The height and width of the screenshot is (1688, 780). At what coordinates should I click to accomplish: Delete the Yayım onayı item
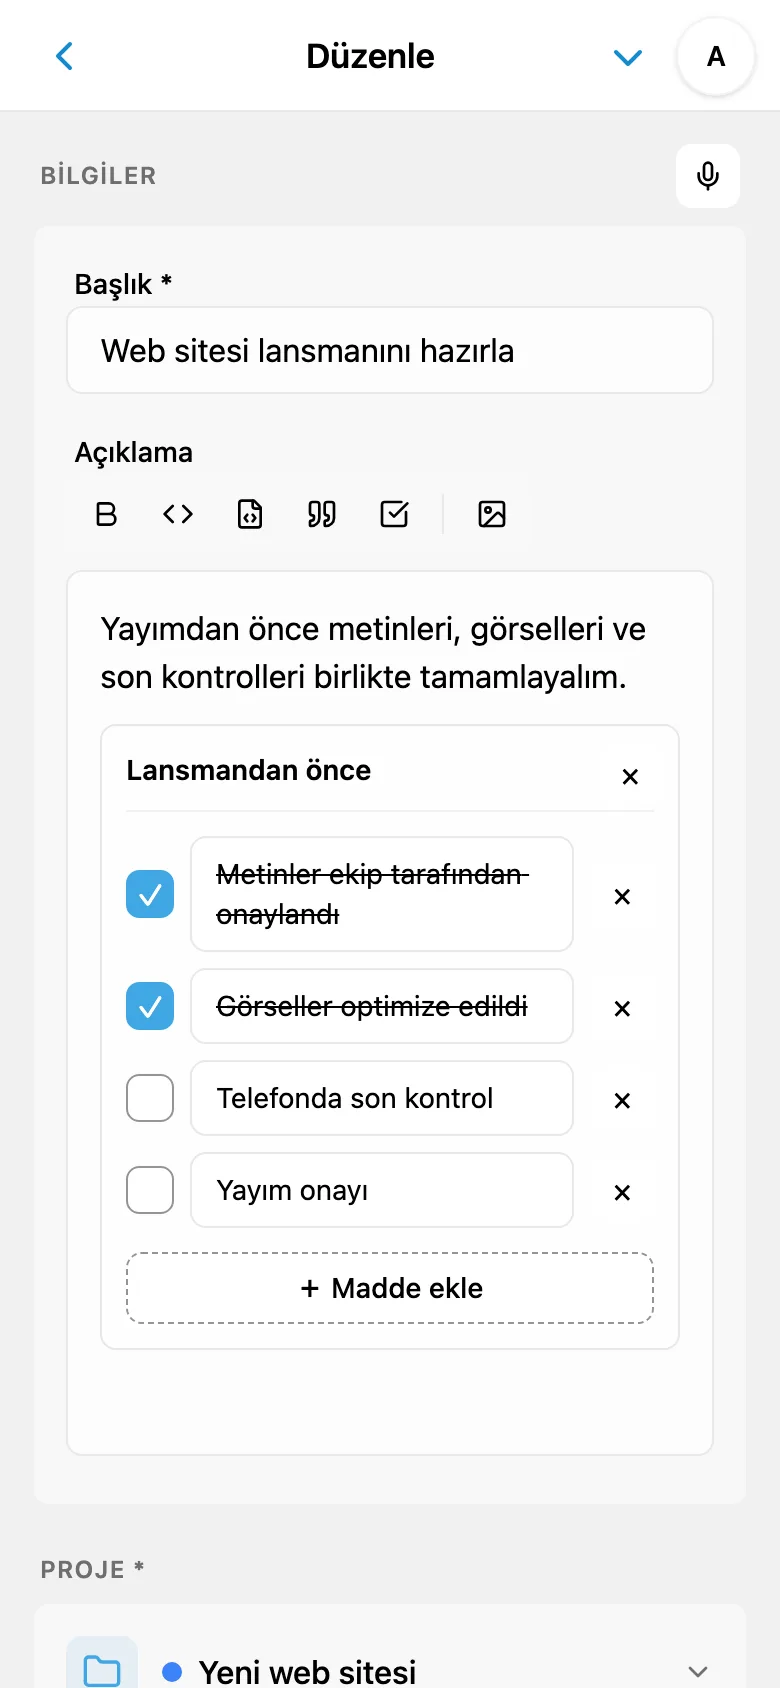[622, 1193]
